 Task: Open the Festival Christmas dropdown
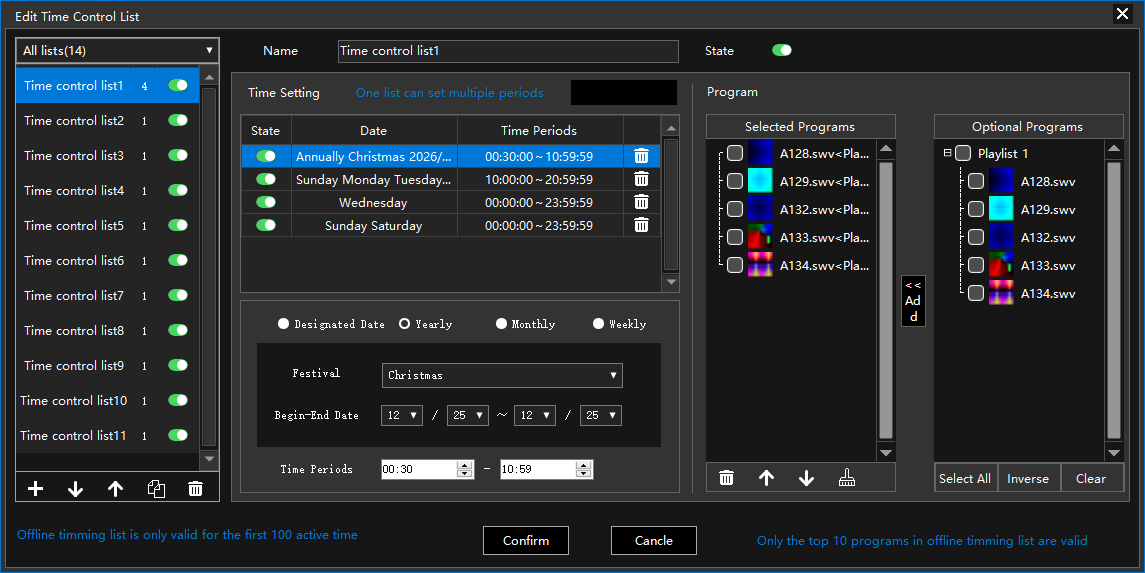[502, 375]
